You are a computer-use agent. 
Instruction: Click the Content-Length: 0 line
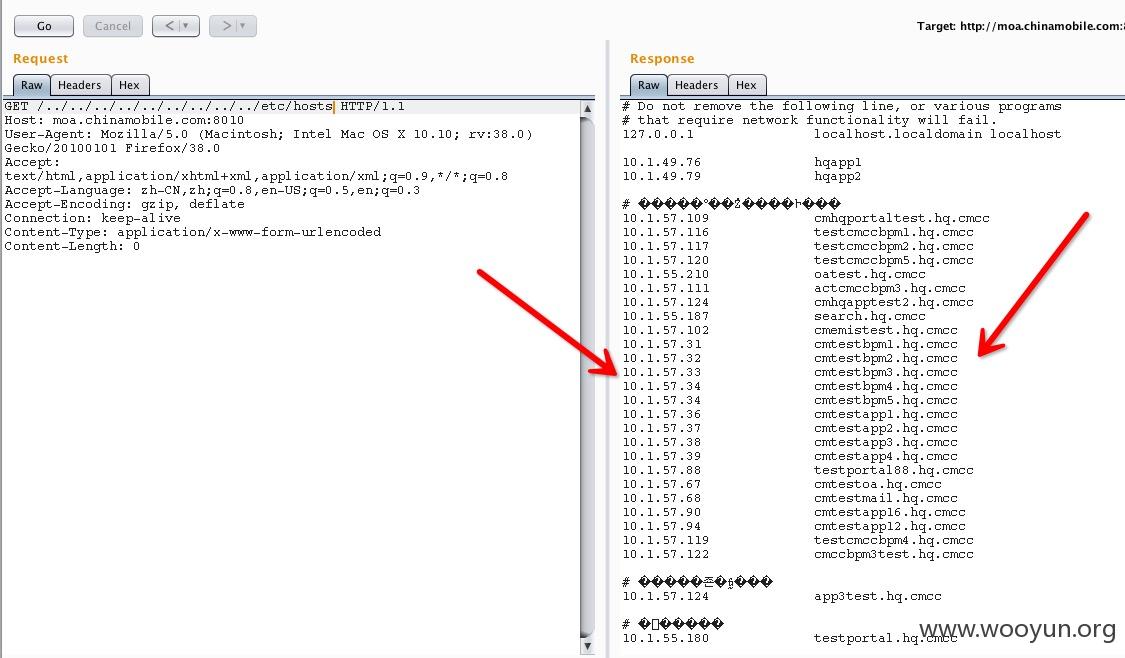(72, 246)
